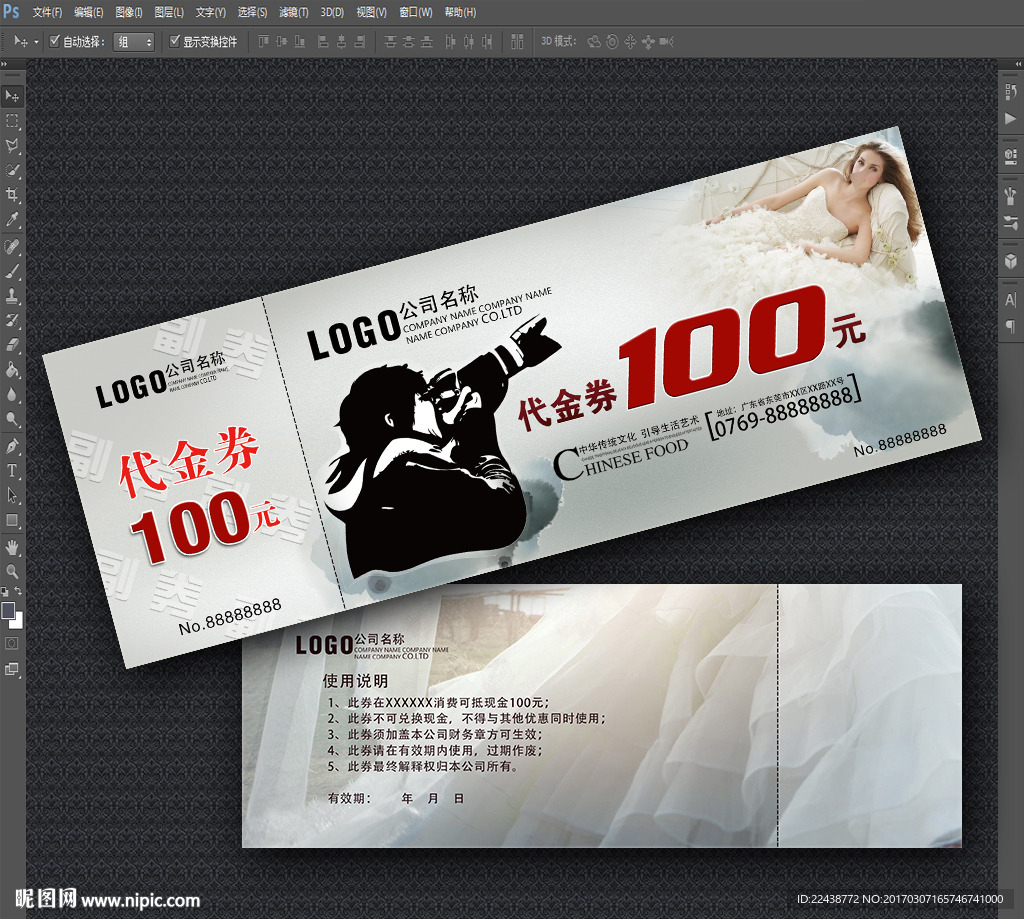1024x919 pixels.
Task: Select the Paint Bucket tool
Action: [x=12, y=370]
